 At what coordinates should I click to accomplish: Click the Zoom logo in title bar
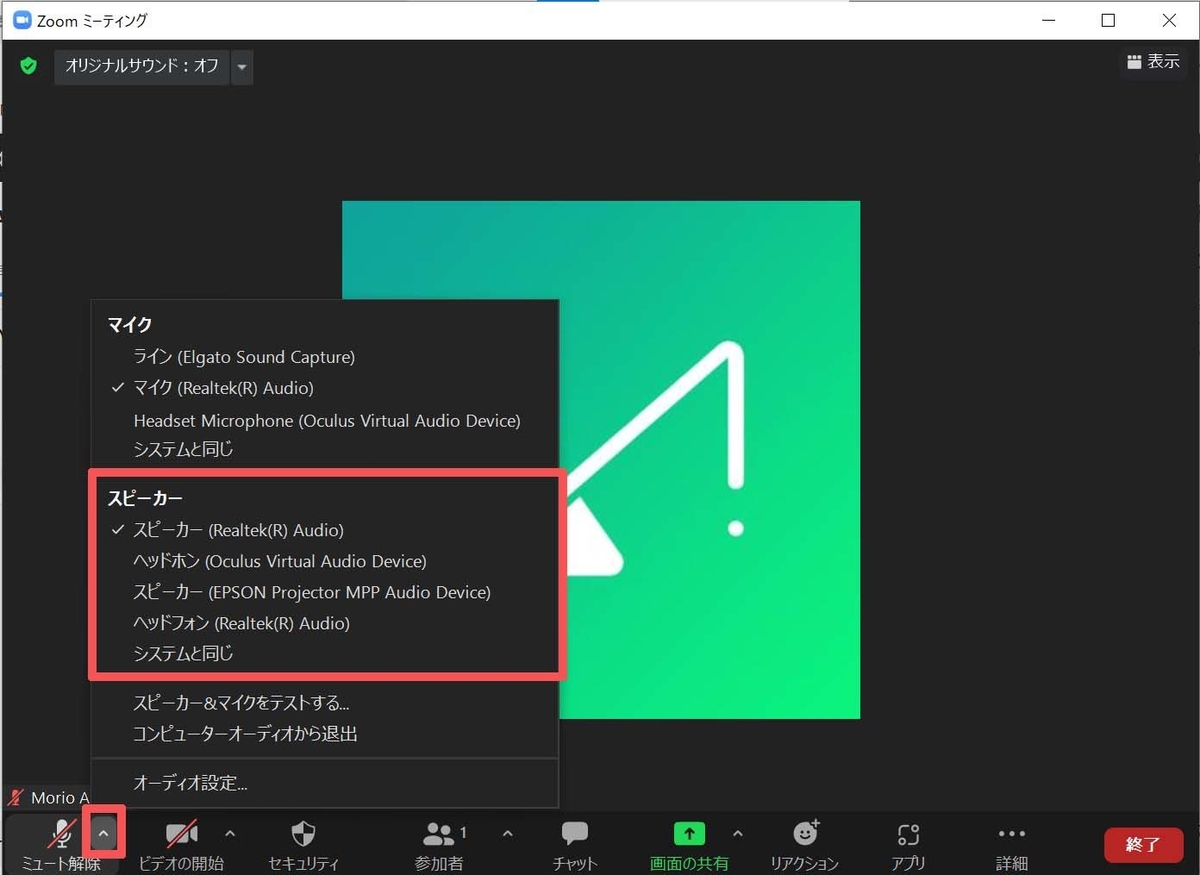click(x=21, y=20)
